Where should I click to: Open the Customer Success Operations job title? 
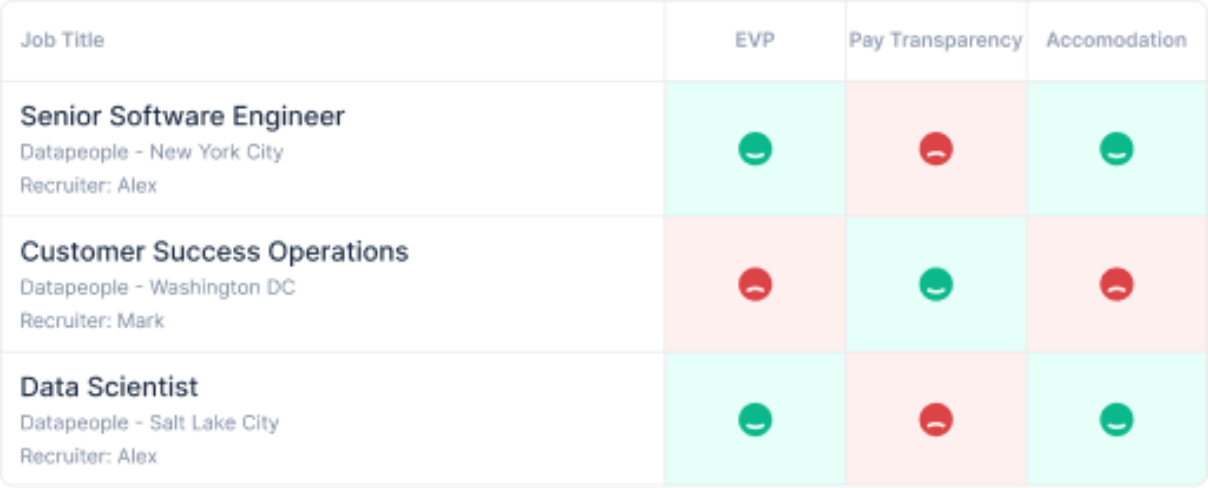(214, 251)
